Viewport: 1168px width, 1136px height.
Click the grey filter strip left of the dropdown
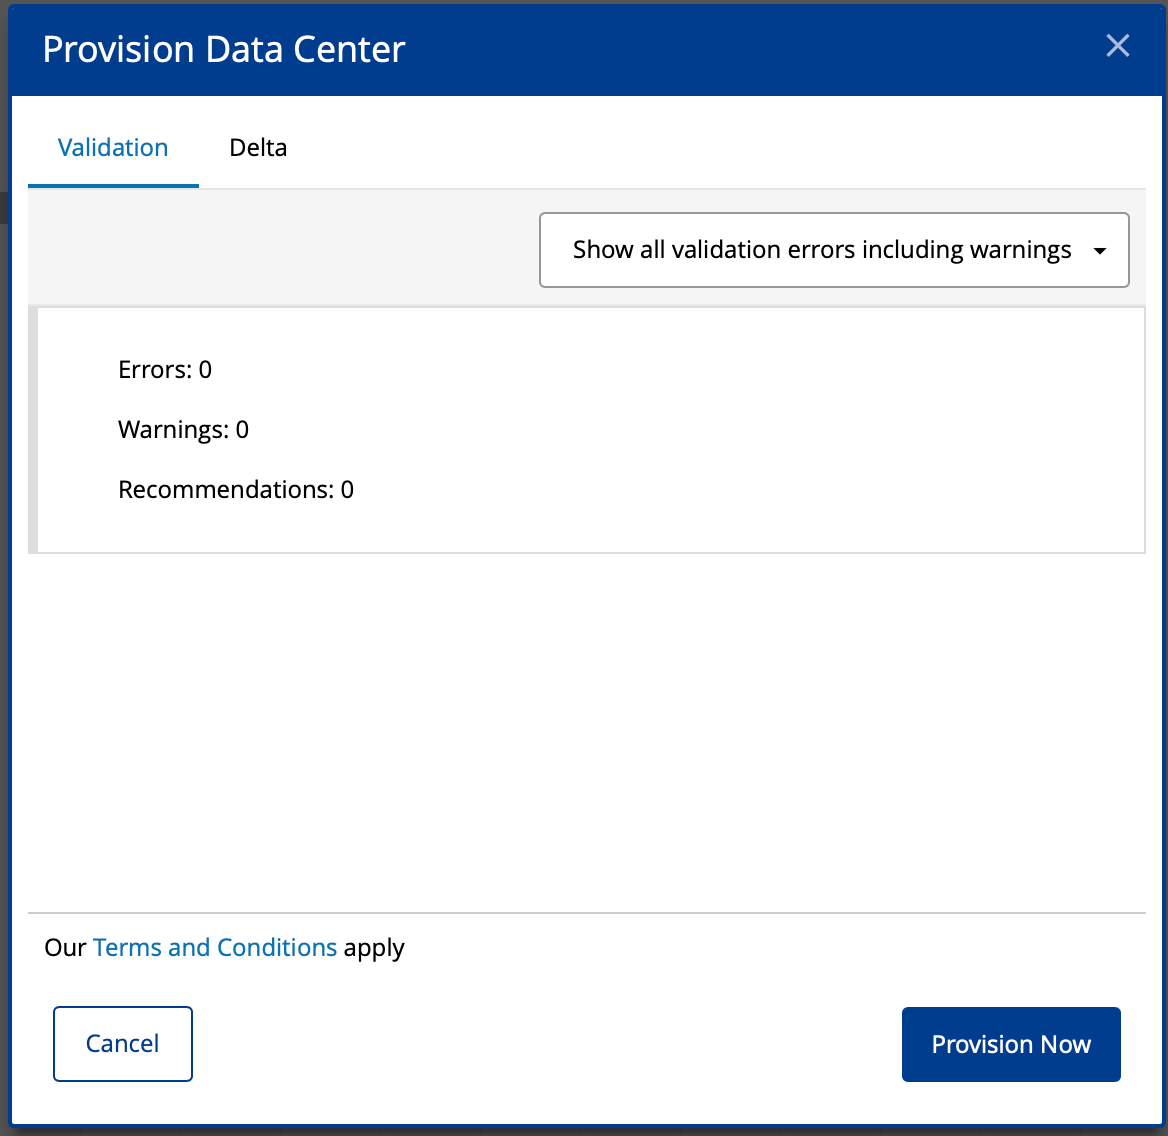pos(280,248)
